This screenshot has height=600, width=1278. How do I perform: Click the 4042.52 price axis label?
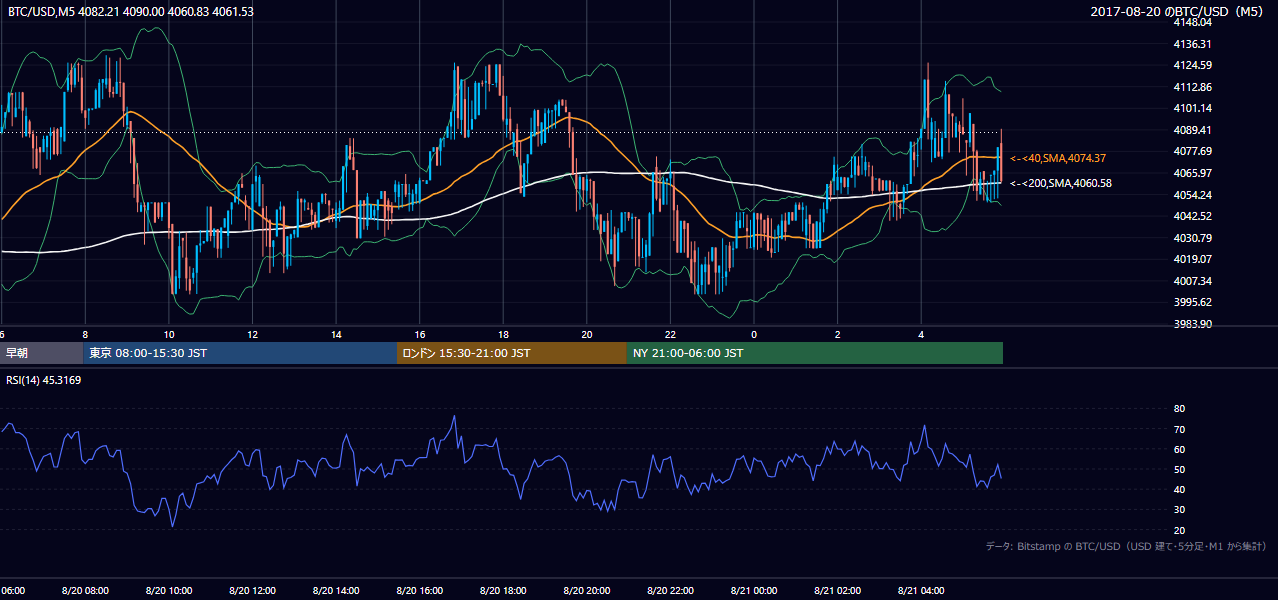pos(1193,216)
